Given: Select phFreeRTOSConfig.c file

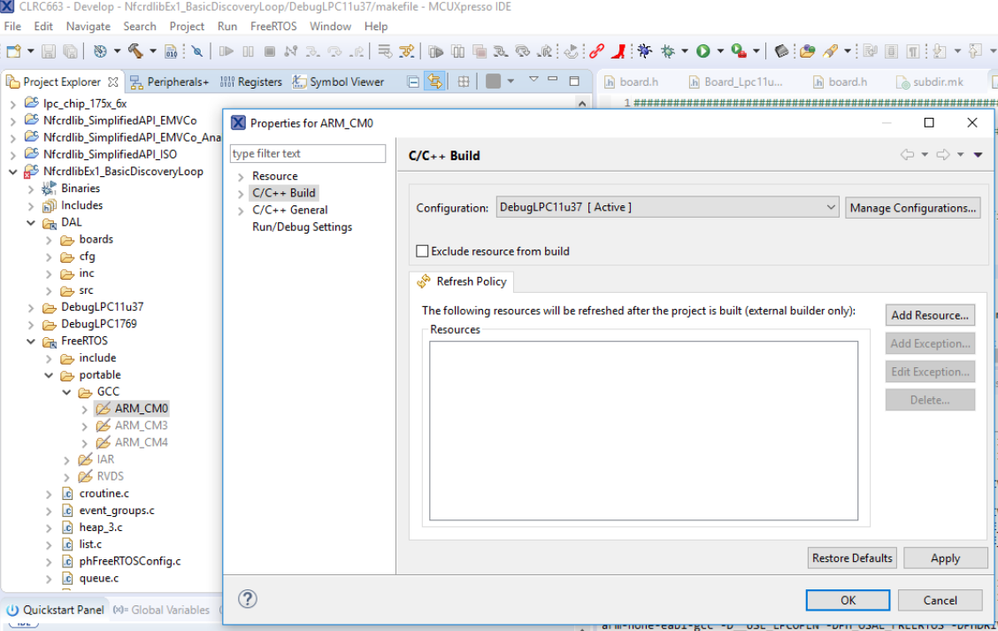Looking at the screenshot, I should pyautogui.click(x=130, y=561).
